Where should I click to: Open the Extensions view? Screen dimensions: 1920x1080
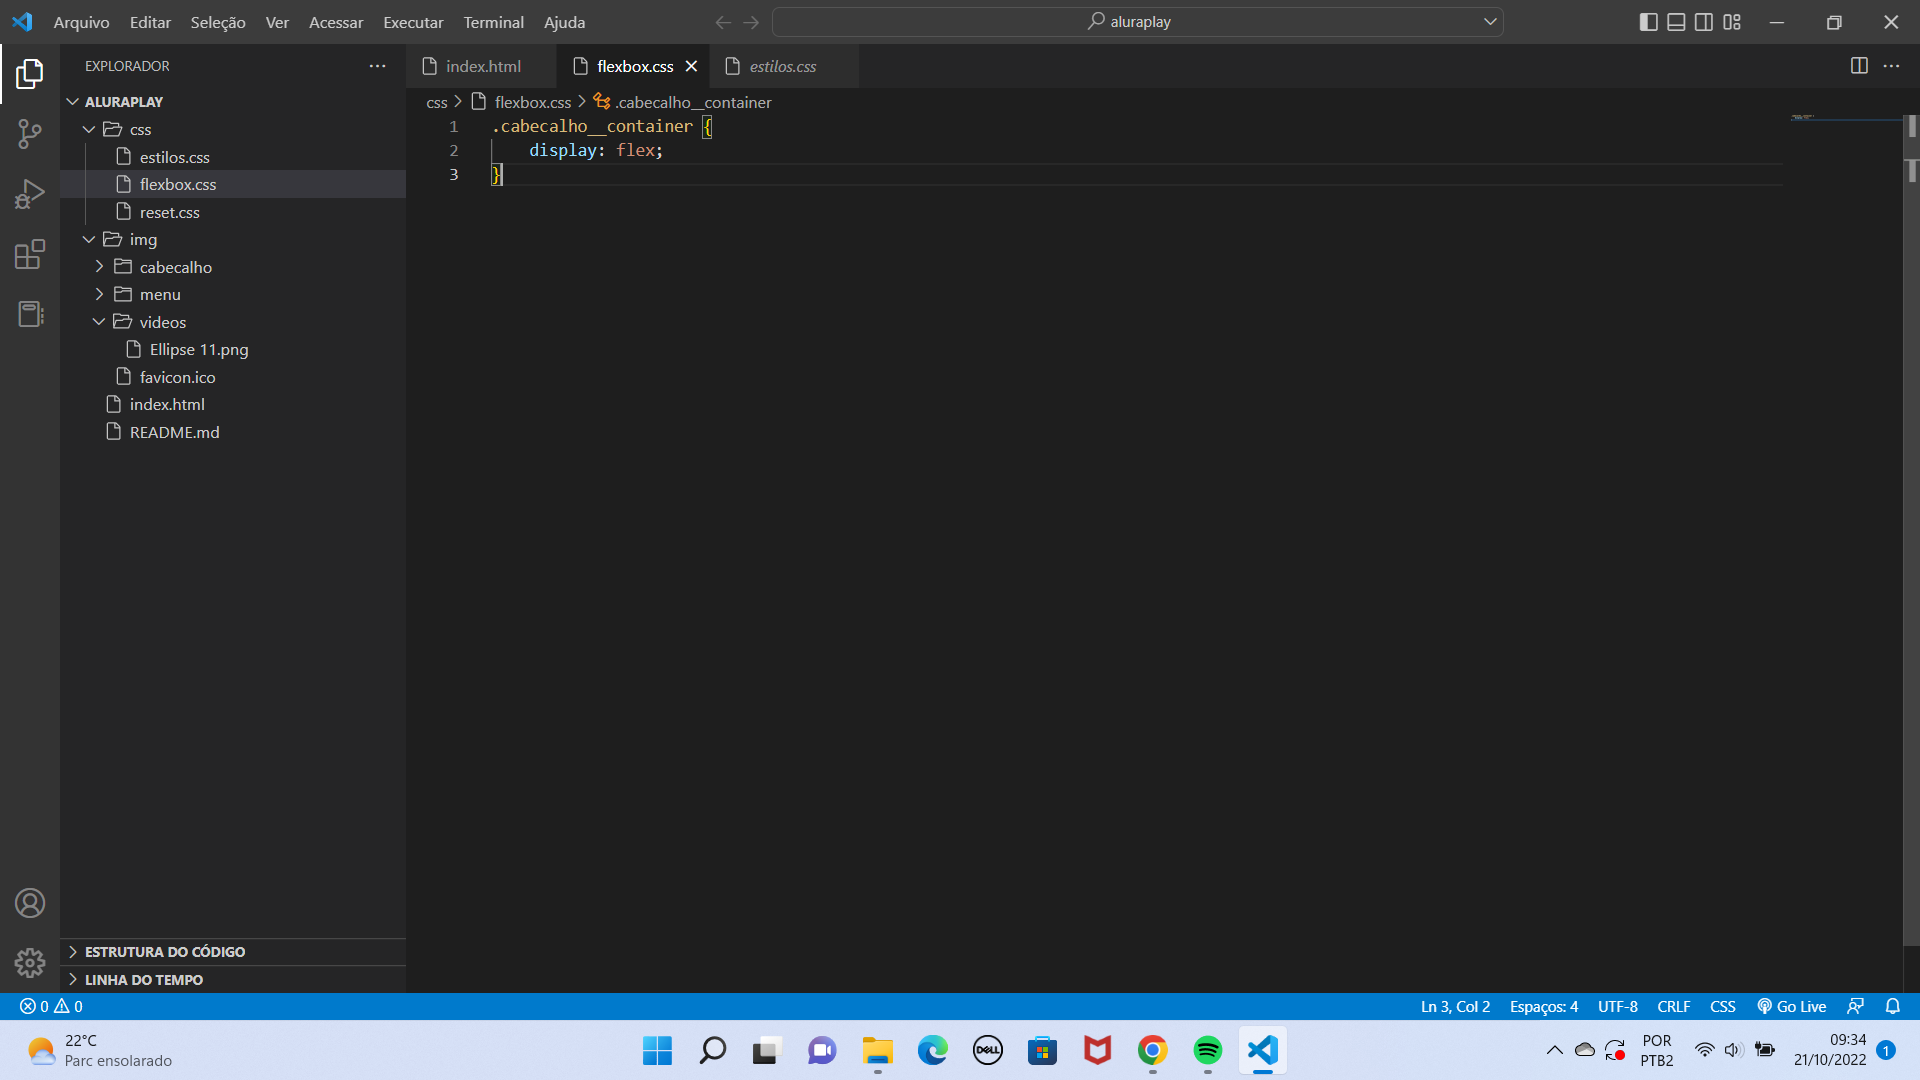(30, 254)
